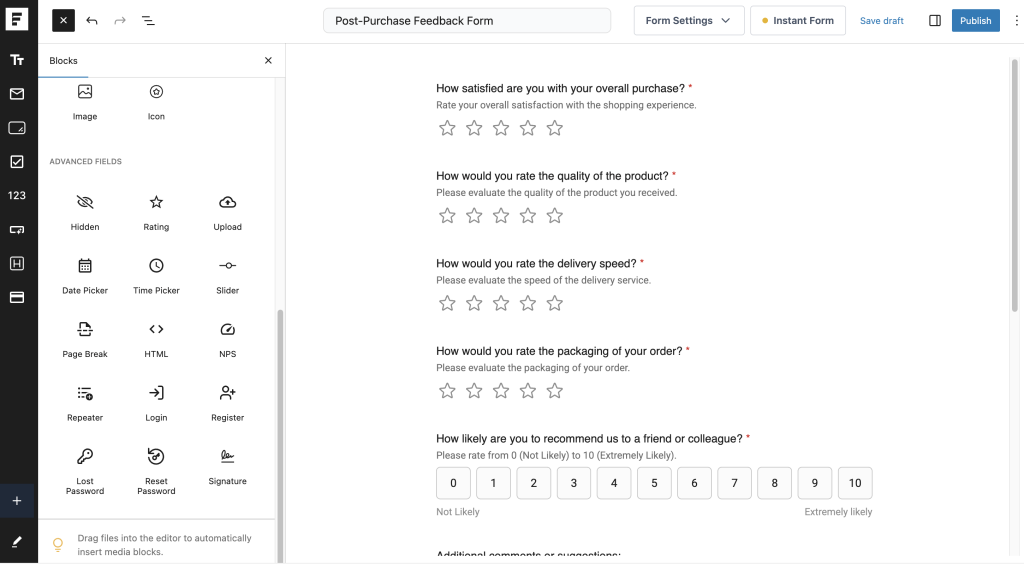The height and width of the screenshot is (565, 1024).
Task: Select the Text field icon in the left sidebar
Action: [x=17, y=60]
